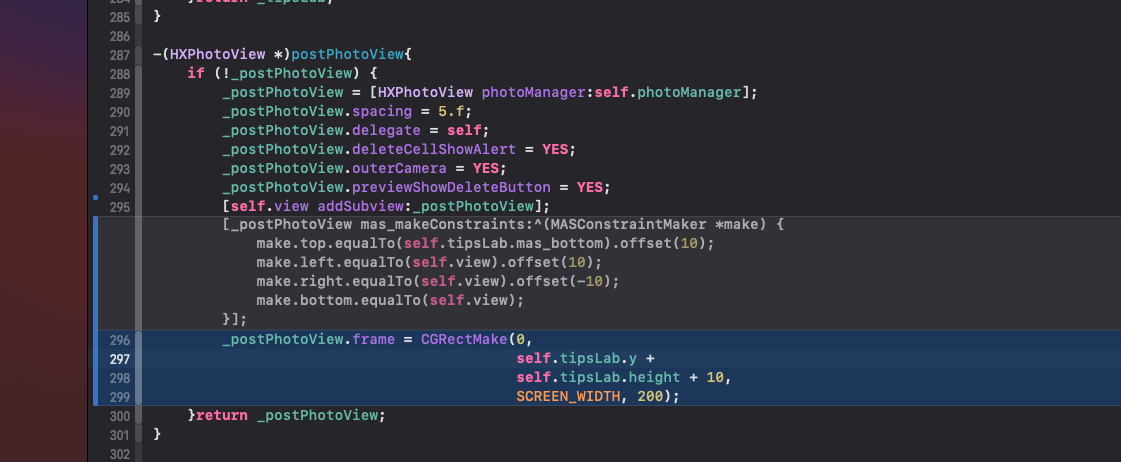Click SCREEN_WIDTH macro on line 299
The image size is (1121, 462).
(x=568, y=397)
